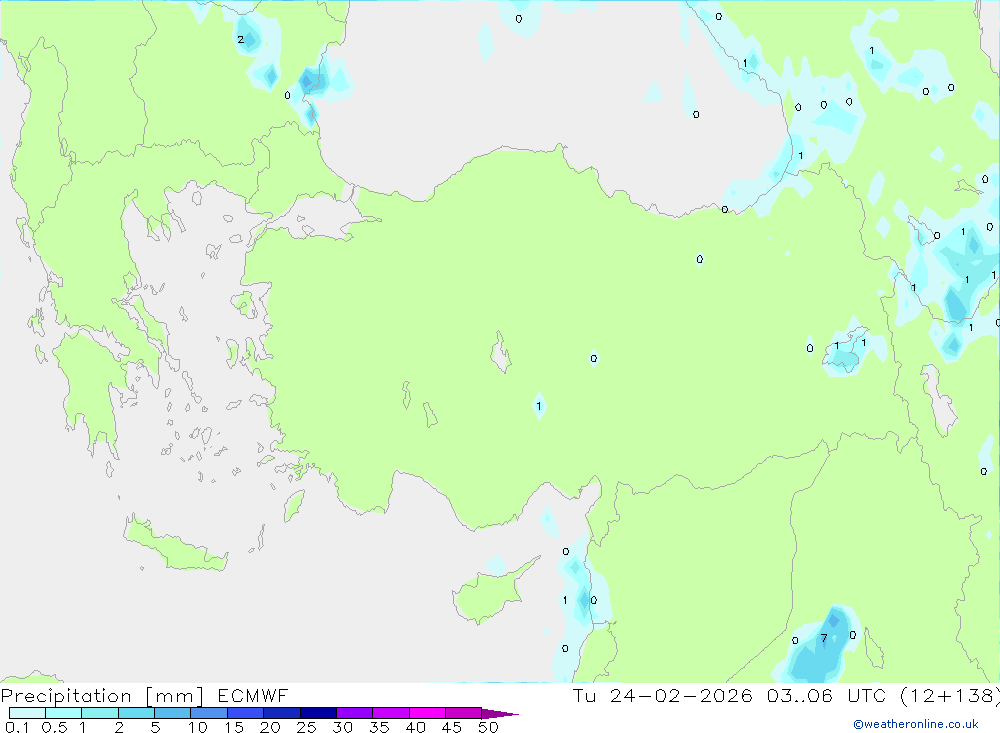This screenshot has height=733, width=1000.
Task: Click the legend label "35"
Action: pyautogui.click(x=379, y=727)
